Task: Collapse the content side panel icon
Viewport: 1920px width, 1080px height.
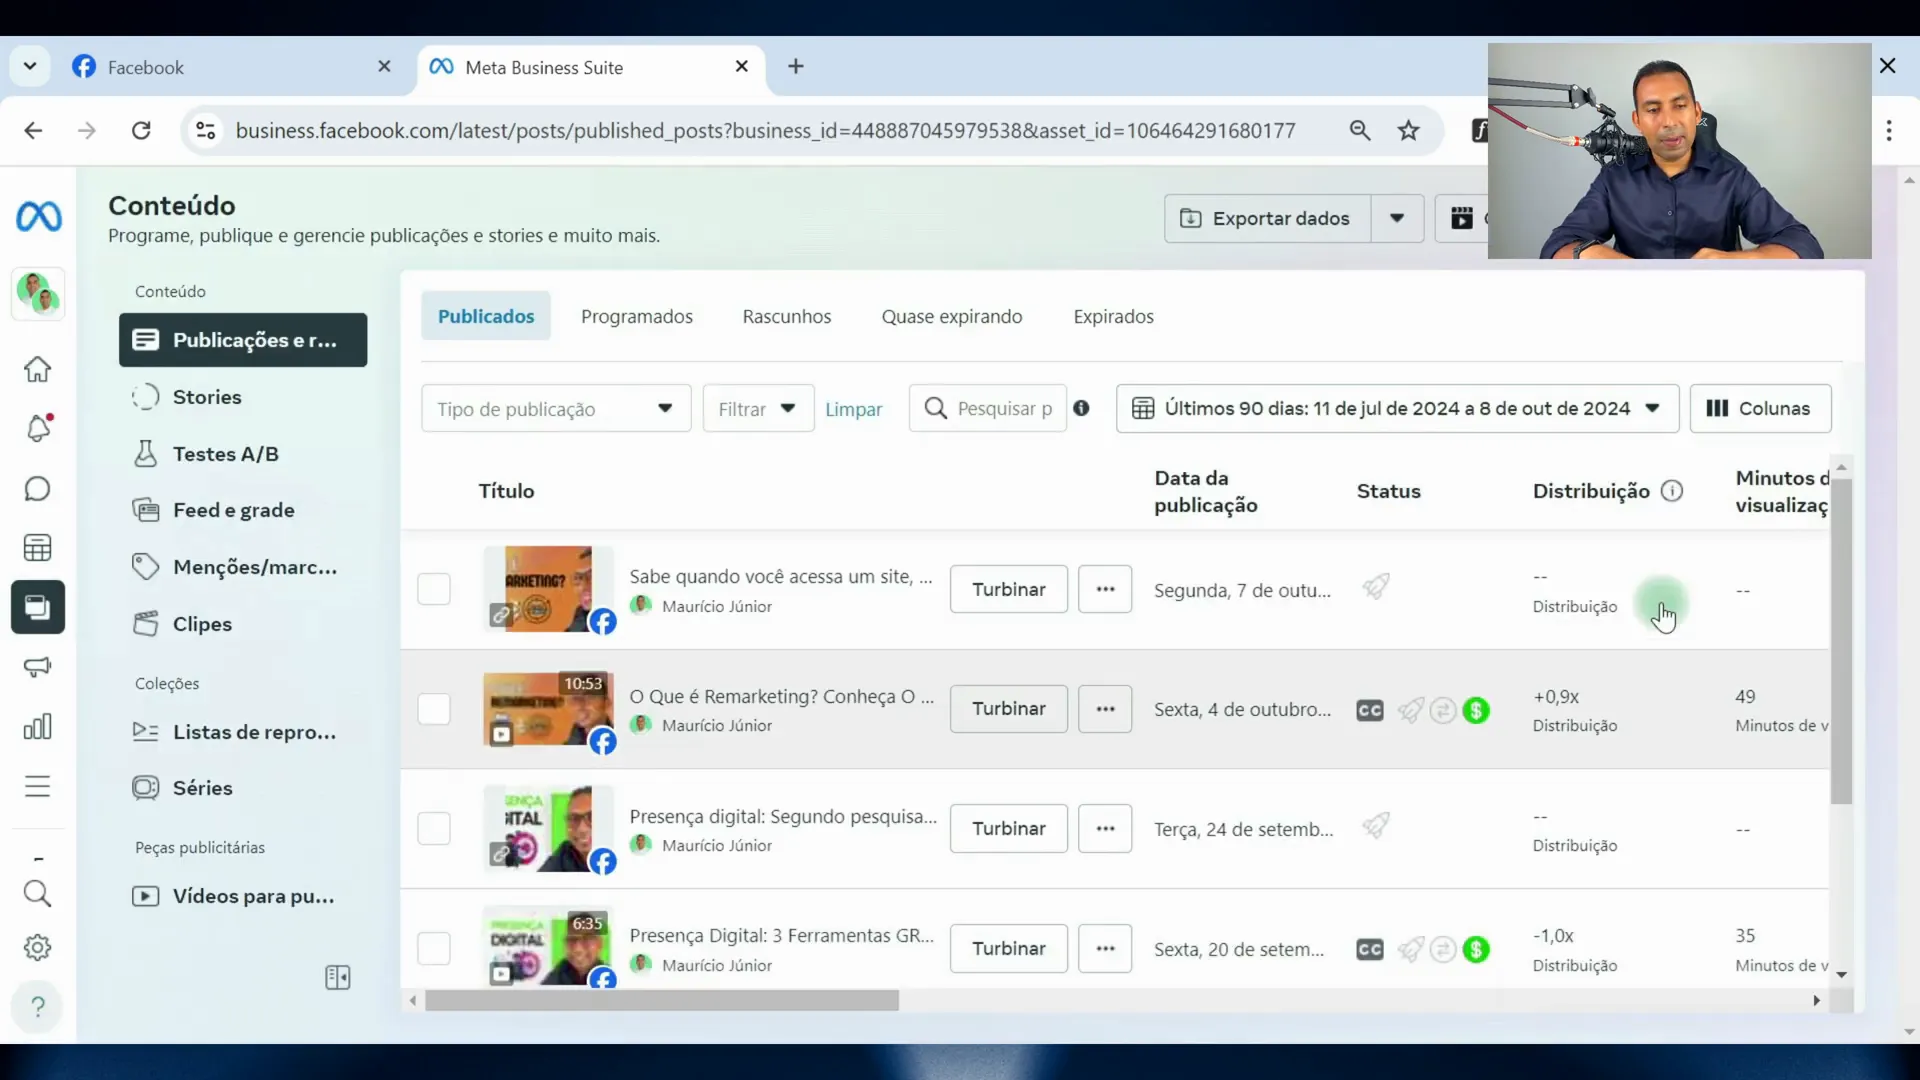Action: [x=338, y=977]
